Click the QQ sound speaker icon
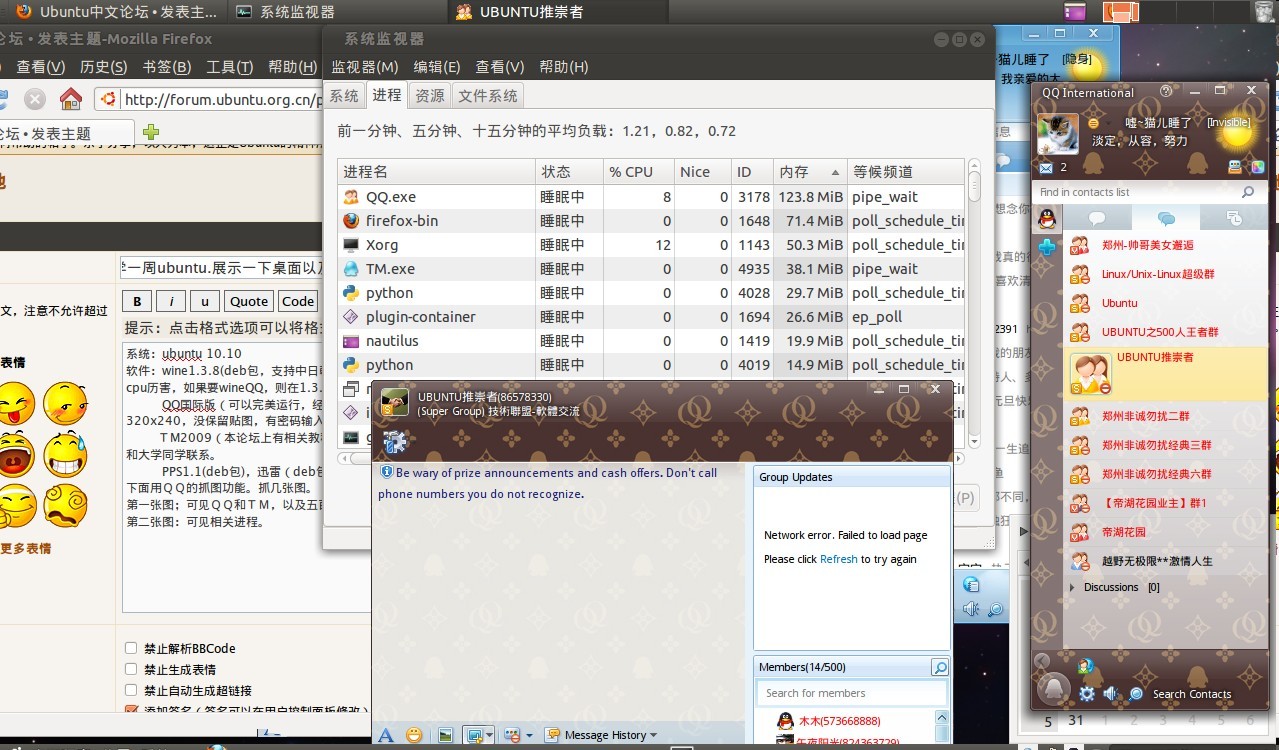 (1112, 693)
